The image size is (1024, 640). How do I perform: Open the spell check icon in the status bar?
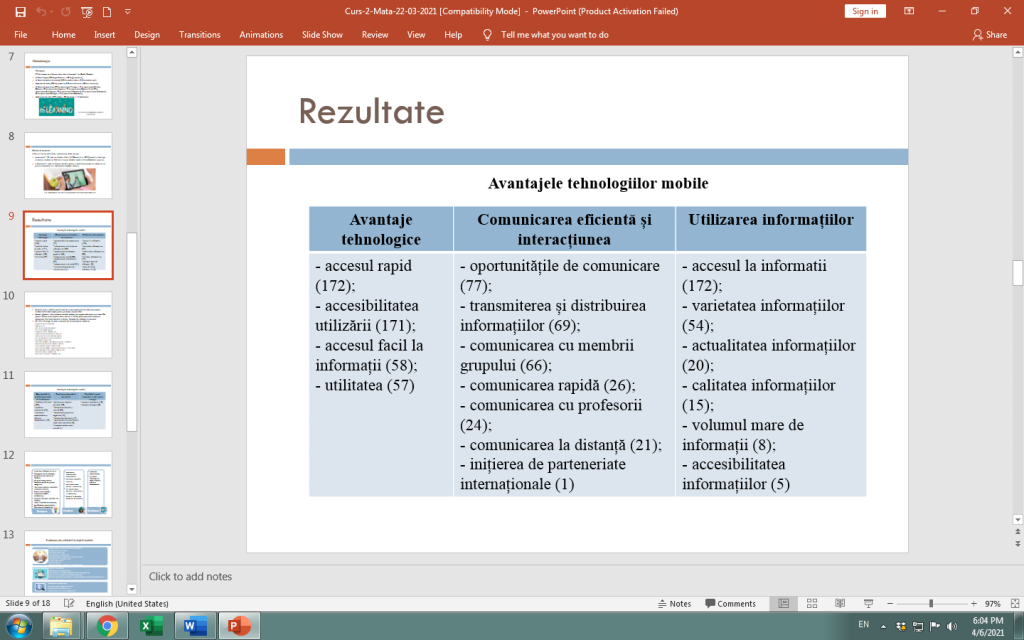(70, 604)
